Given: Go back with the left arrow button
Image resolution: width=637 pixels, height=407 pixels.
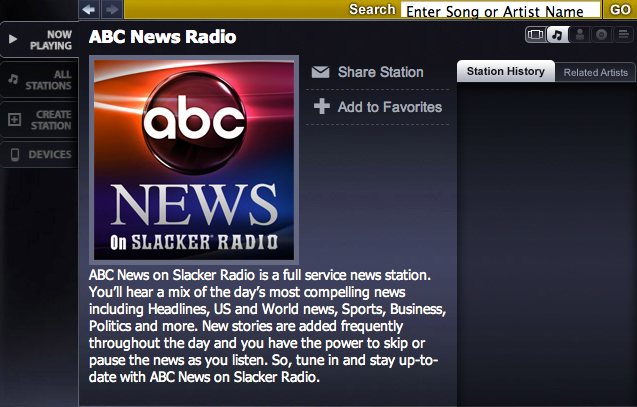Looking at the screenshot, I should [x=89, y=9].
